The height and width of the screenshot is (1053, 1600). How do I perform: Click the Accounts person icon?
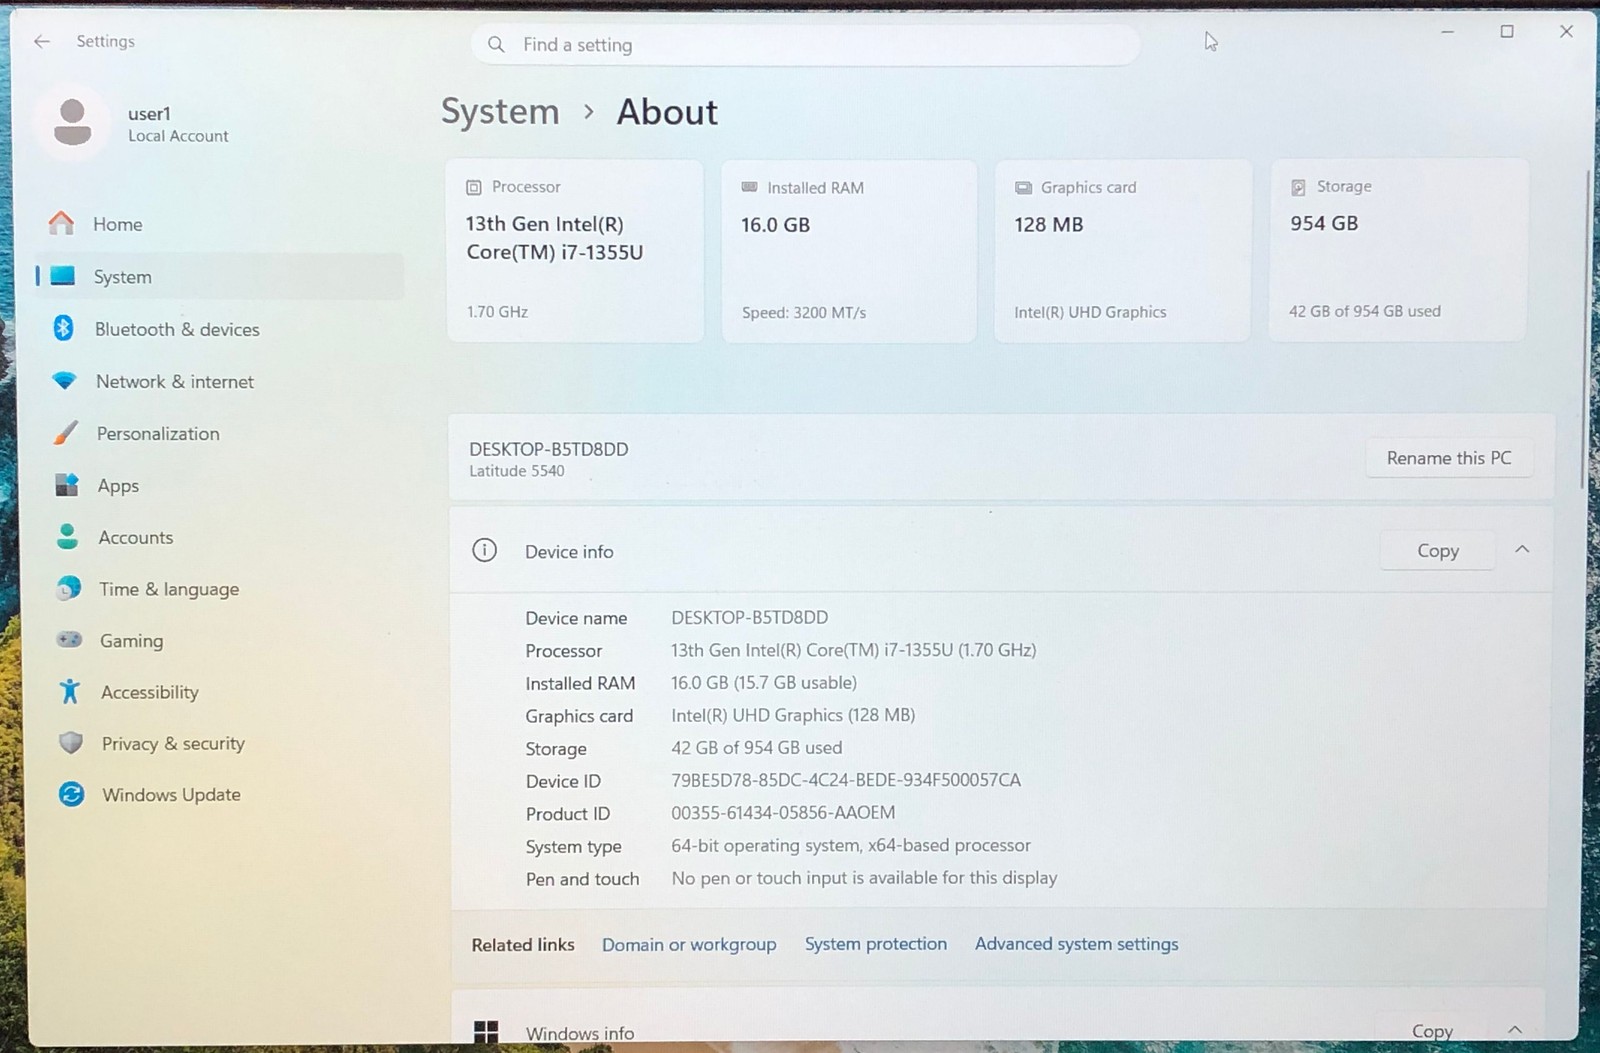(67, 537)
